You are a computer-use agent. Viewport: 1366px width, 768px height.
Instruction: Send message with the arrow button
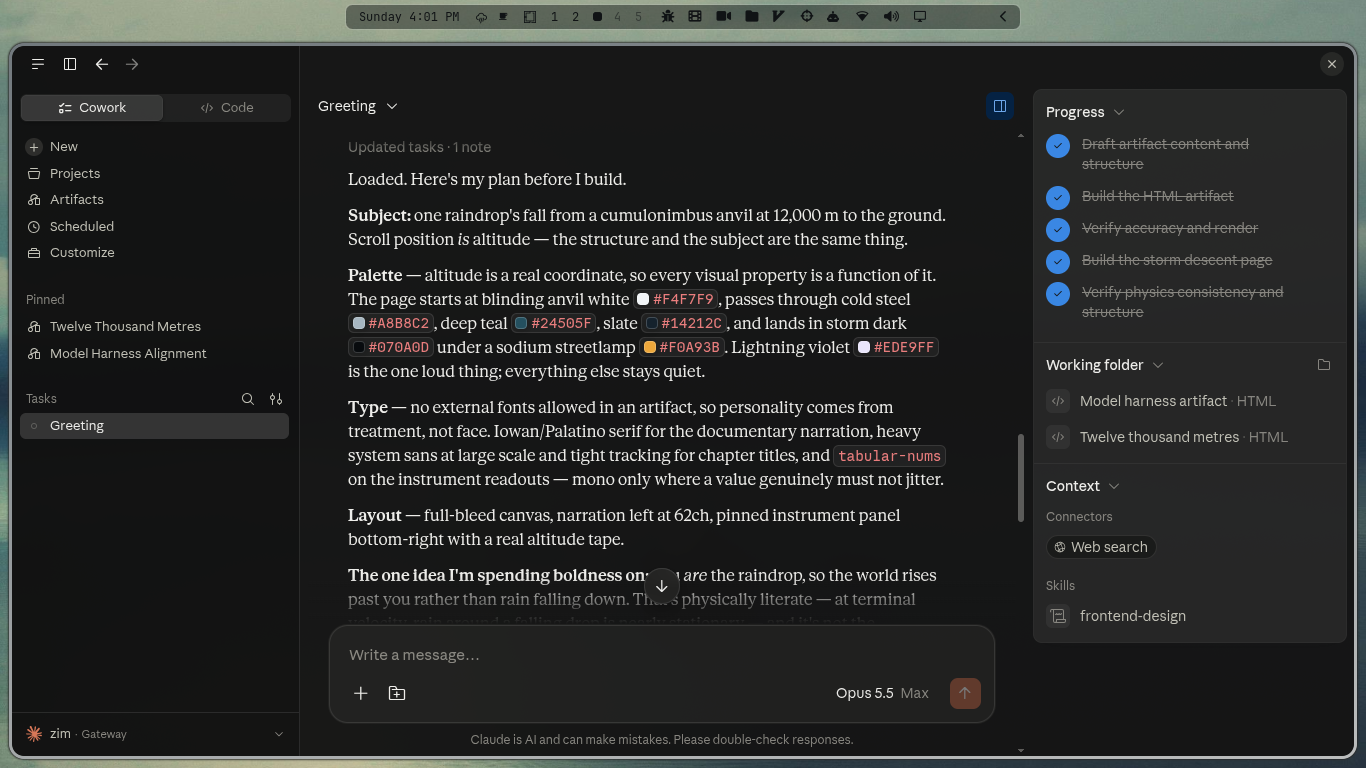(x=965, y=693)
